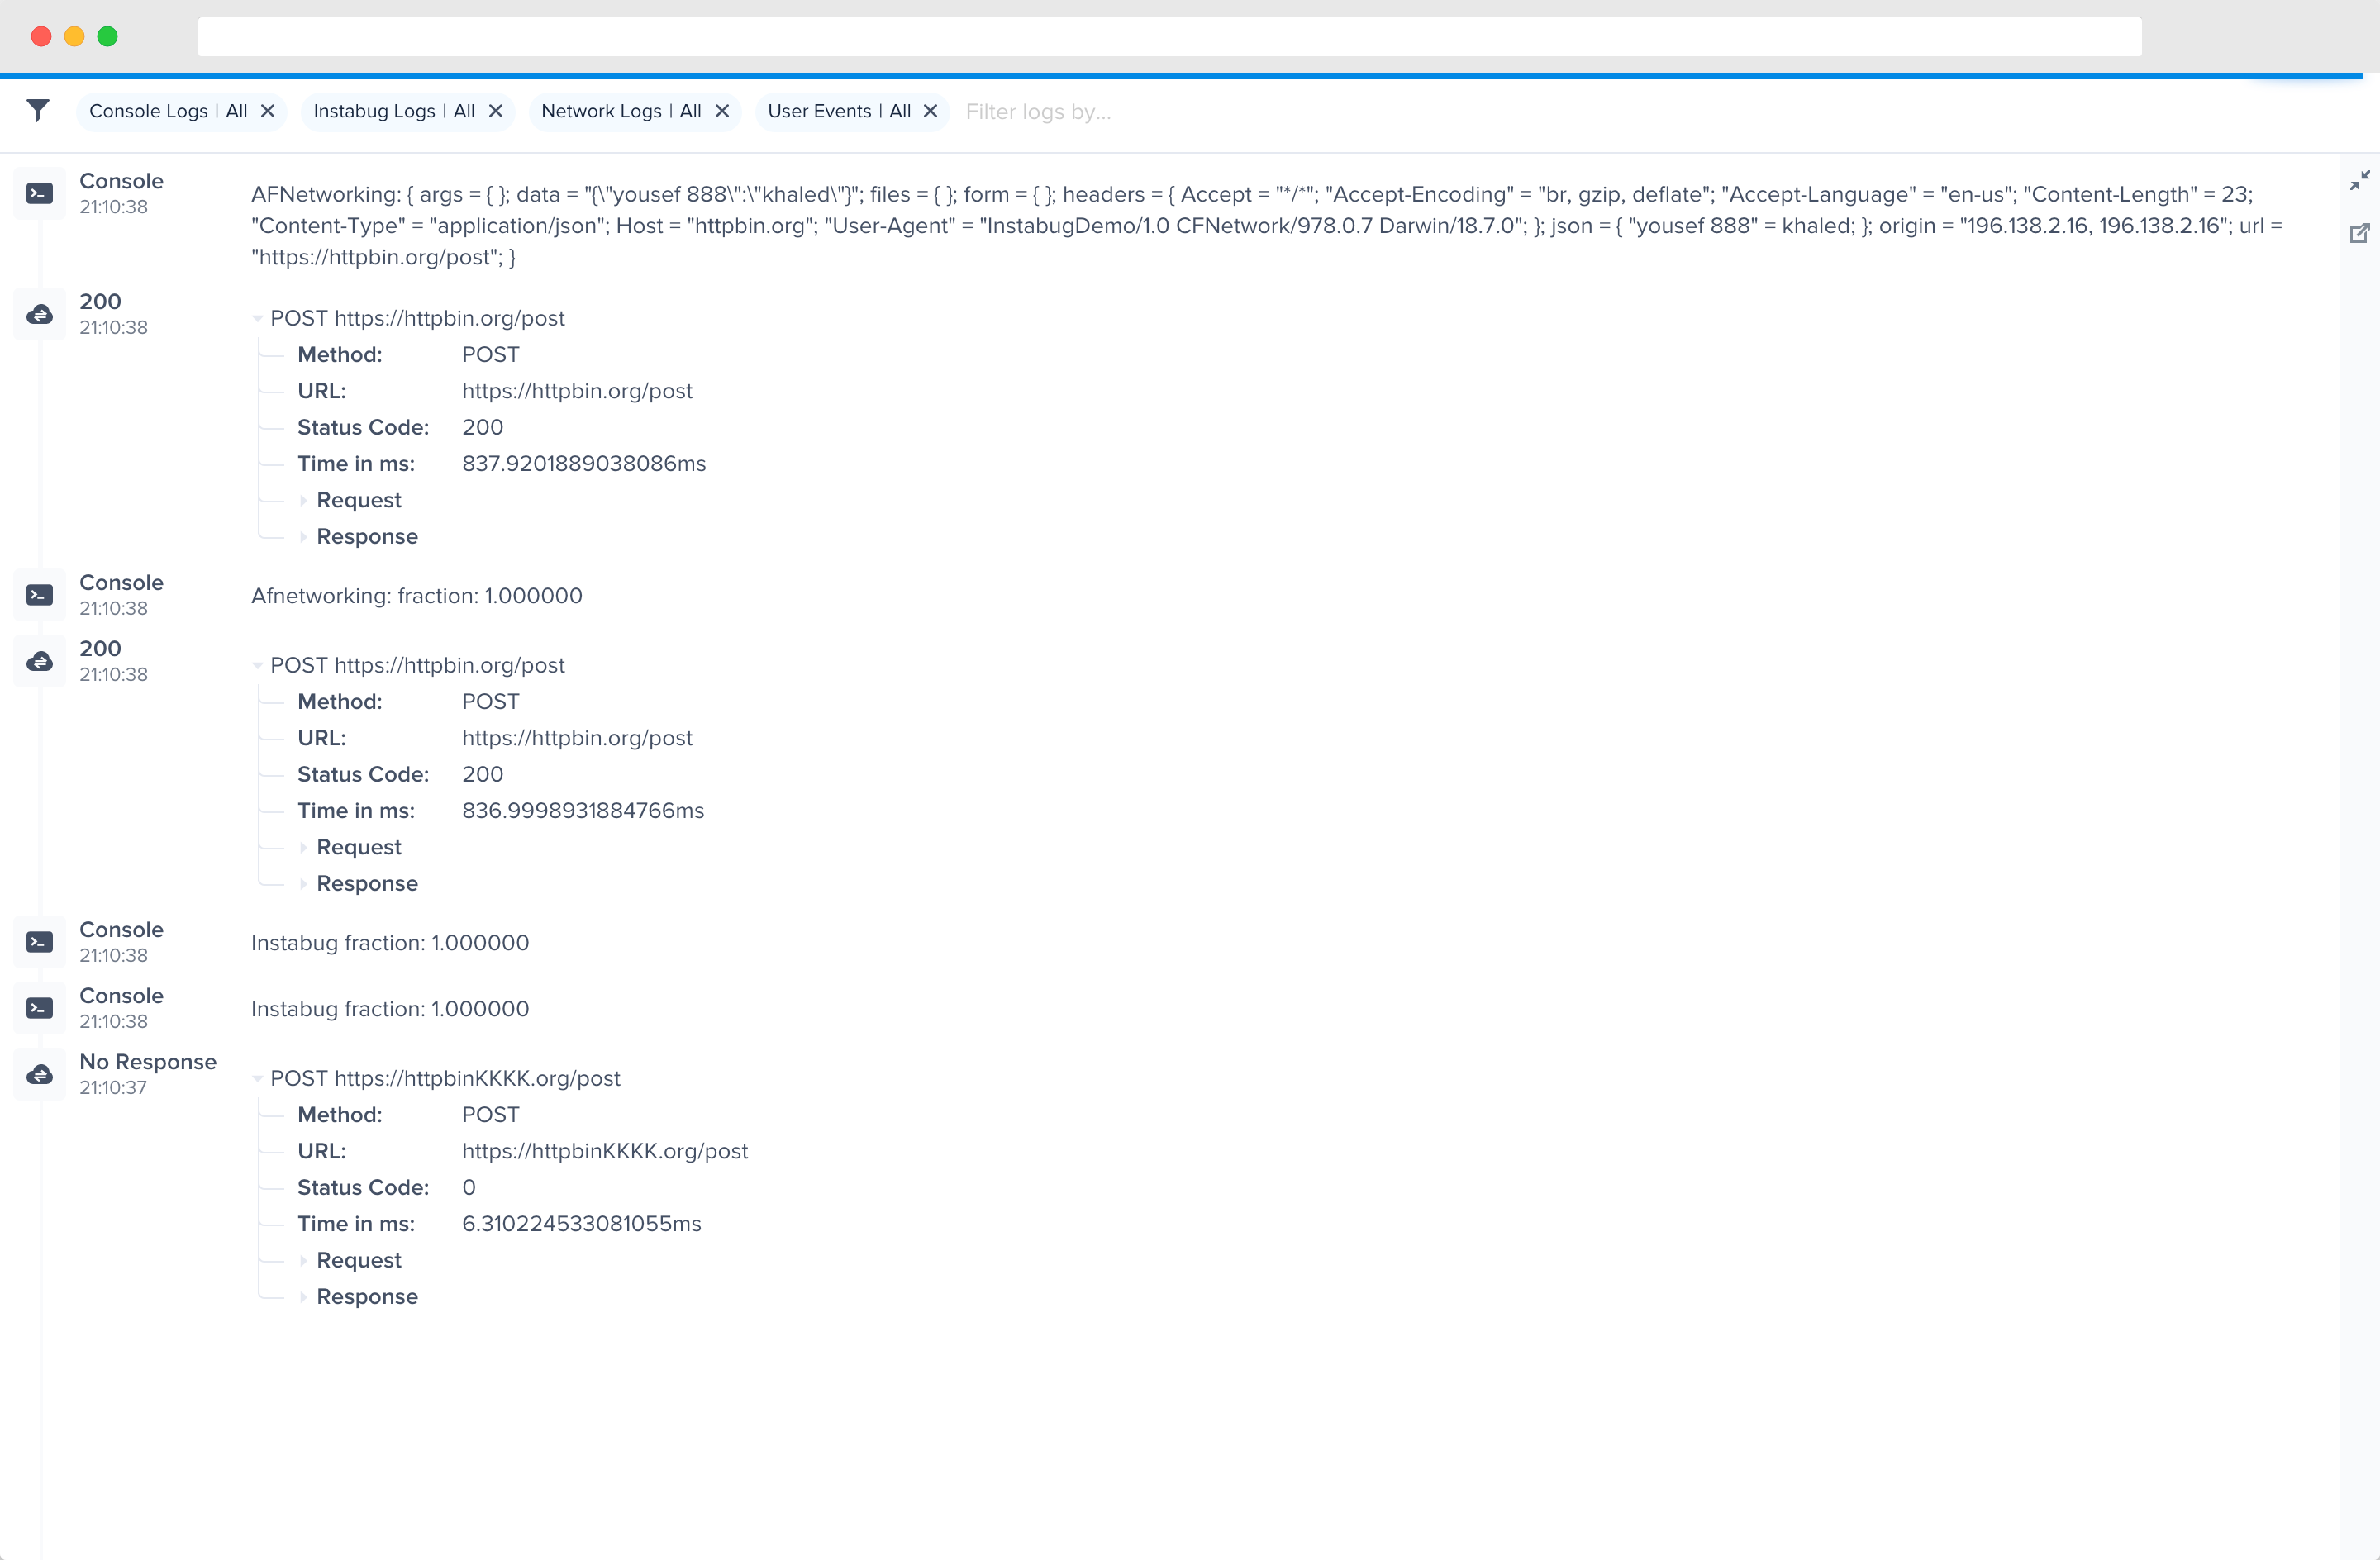Click the collapse view arrows icon

tap(2359, 180)
